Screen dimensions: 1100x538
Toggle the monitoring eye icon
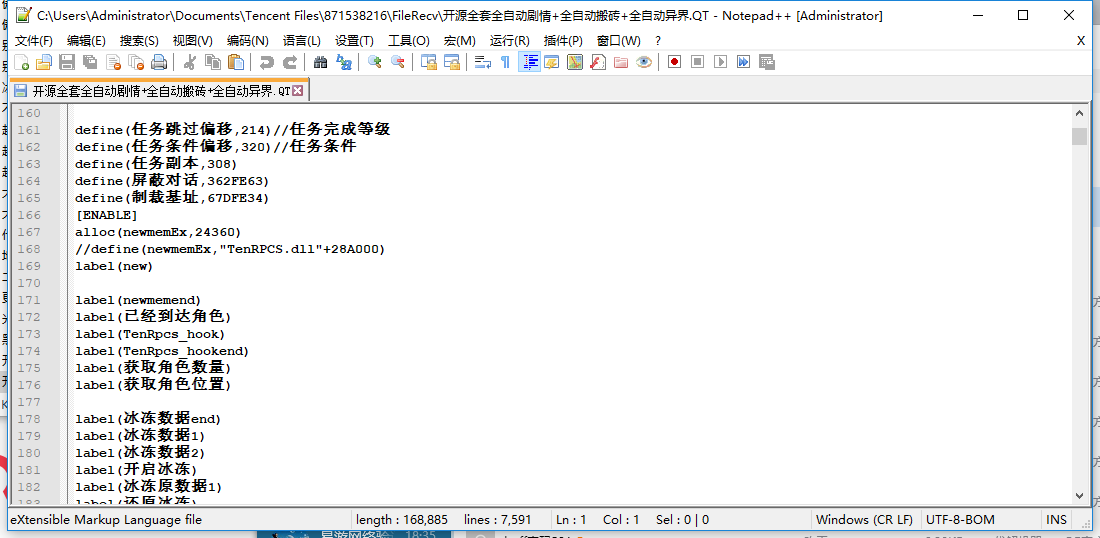coord(644,62)
